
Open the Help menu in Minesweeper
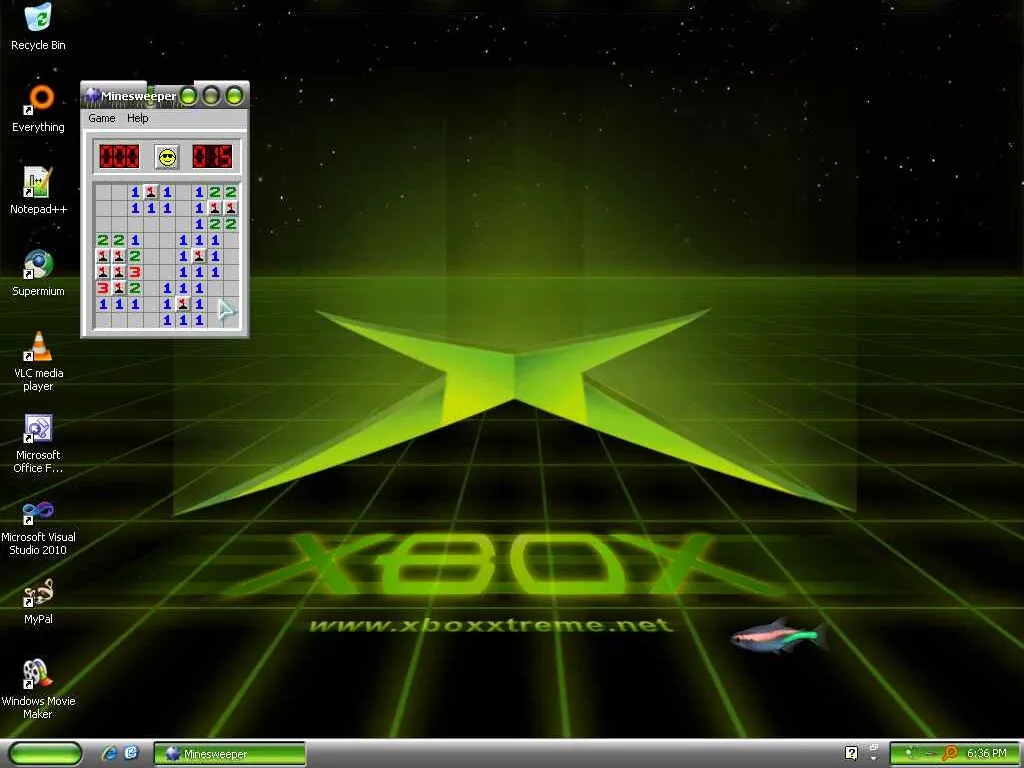(x=137, y=118)
